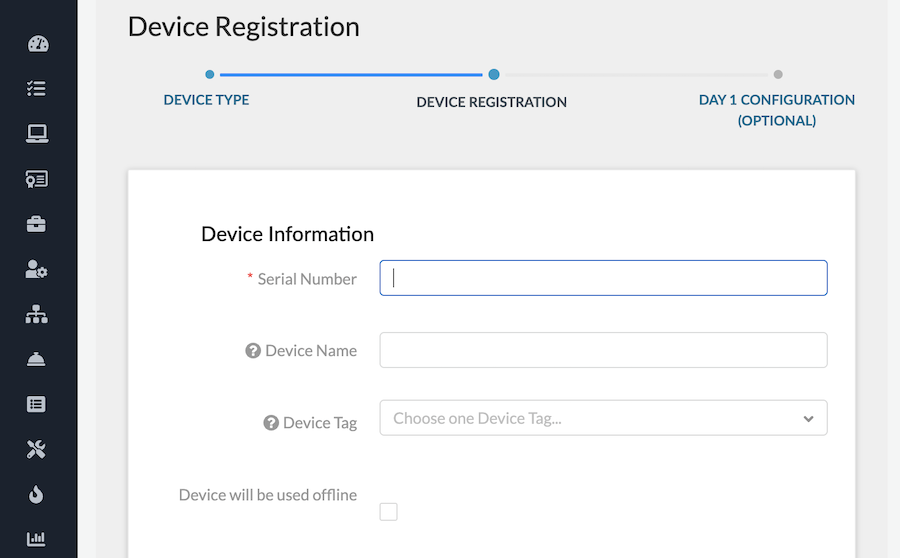900x558 pixels.
Task: Open the flame icon in sidebar
Action: pyautogui.click(x=36, y=494)
